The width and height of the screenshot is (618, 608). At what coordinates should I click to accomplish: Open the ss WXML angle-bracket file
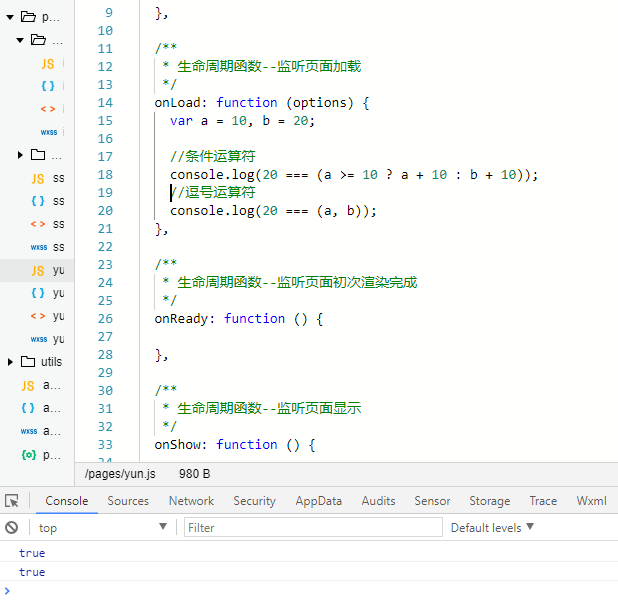tap(48, 224)
